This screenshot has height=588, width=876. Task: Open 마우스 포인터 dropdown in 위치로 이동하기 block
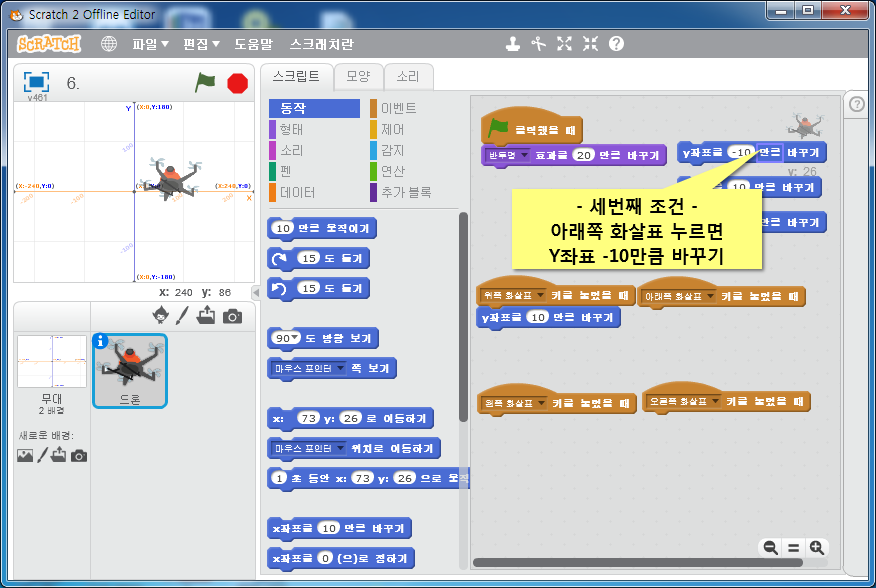click(308, 448)
